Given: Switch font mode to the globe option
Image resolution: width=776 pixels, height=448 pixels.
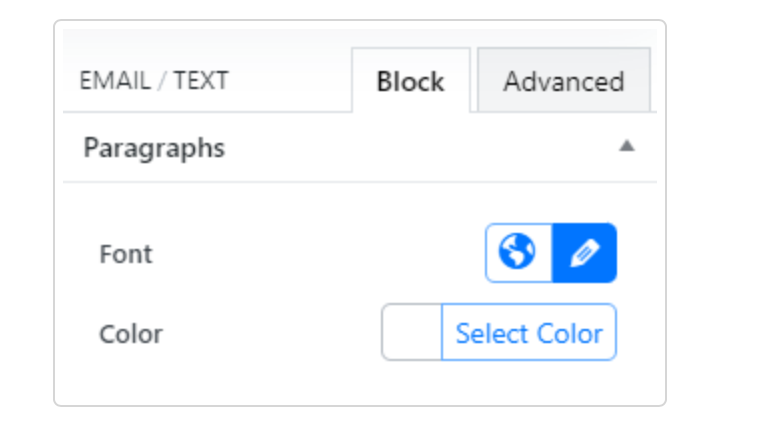Looking at the screenshot, I should [x=518, y=253].
